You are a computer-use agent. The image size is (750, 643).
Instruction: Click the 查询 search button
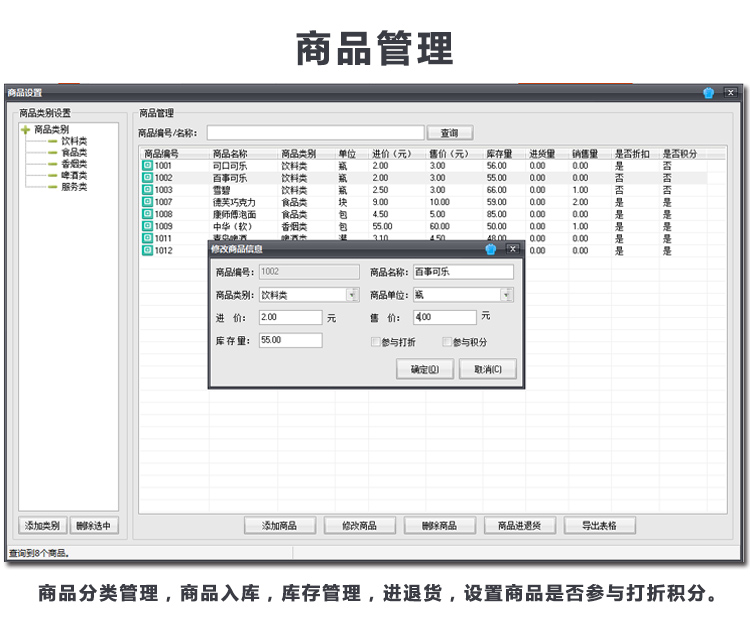coord(449,133)
